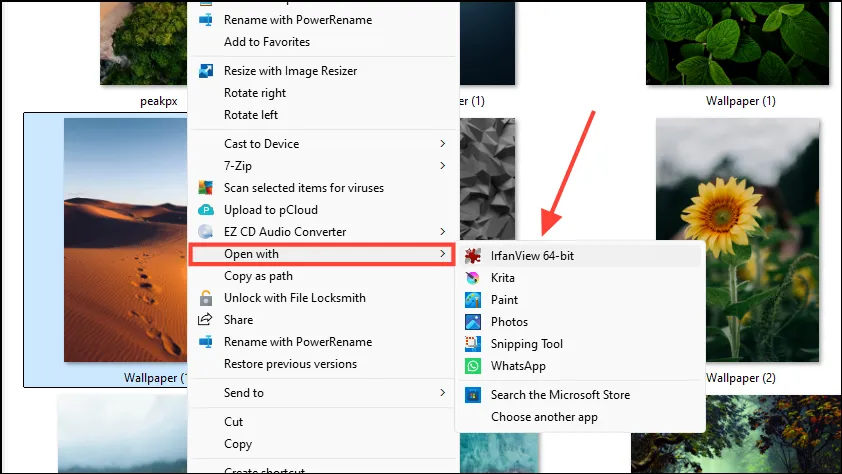Select Restore previous versions entry

[291, 364]
